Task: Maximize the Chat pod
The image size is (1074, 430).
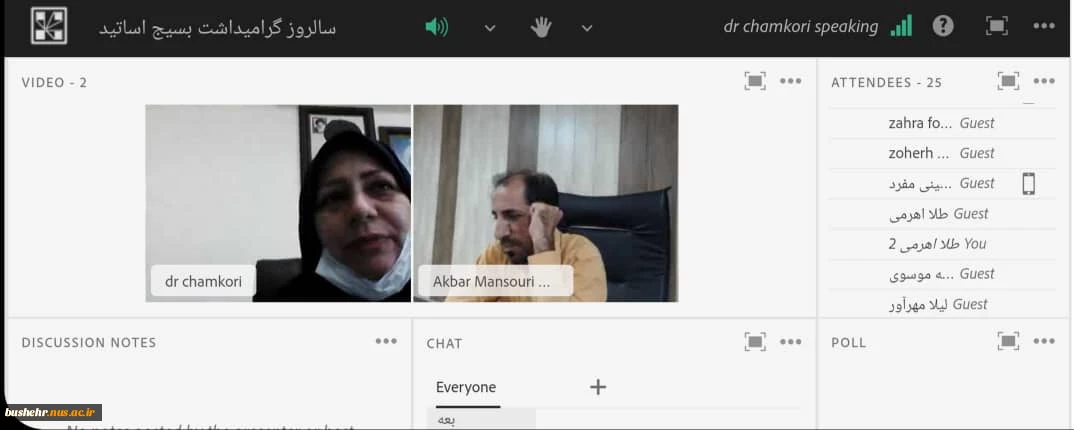Action: point(755,342)
